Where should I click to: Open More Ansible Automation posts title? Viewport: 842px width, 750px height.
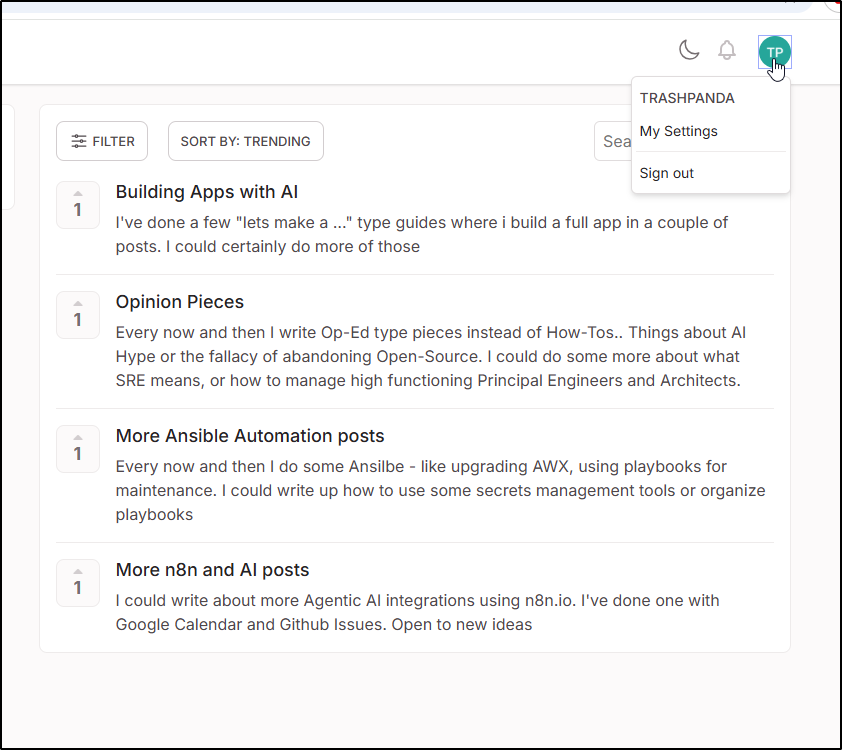[250, 436]
